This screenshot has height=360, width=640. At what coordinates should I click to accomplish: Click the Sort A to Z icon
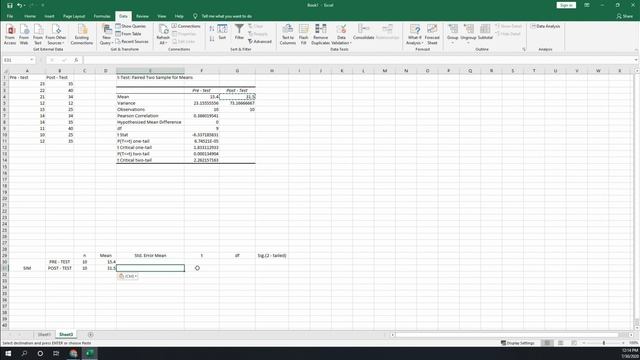coord(212,29)
